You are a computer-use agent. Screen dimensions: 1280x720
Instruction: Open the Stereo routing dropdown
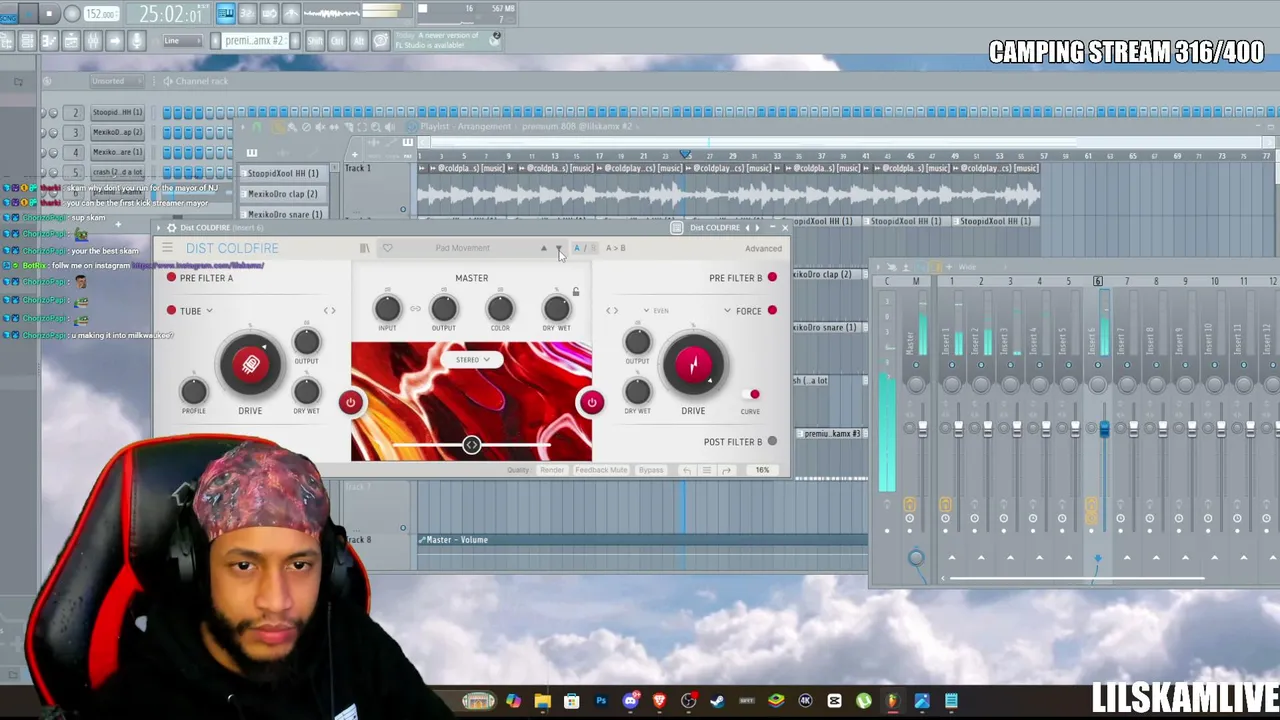coord(472,360)
